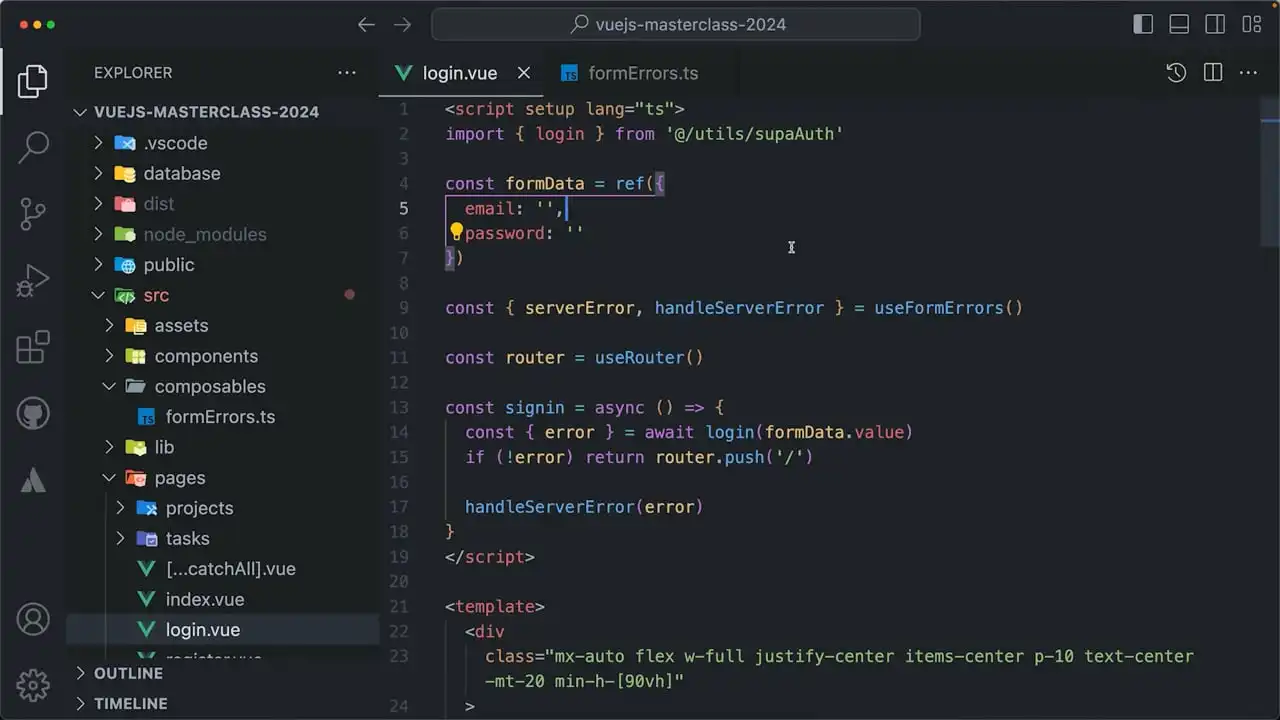Close the login.vue tab
The height and width of the screenshot is (720, 1280).
pos(523,73)
